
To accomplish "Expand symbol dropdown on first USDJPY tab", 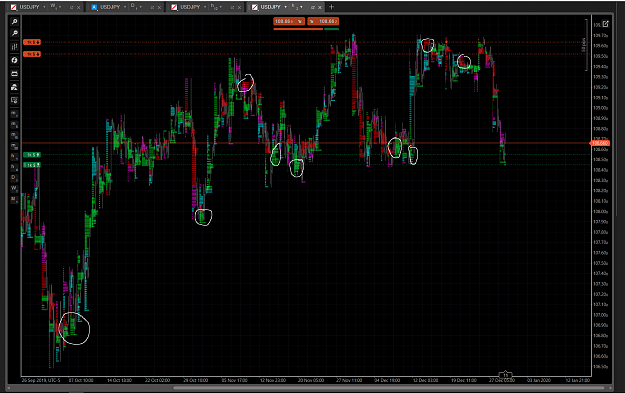I will 44,7.
